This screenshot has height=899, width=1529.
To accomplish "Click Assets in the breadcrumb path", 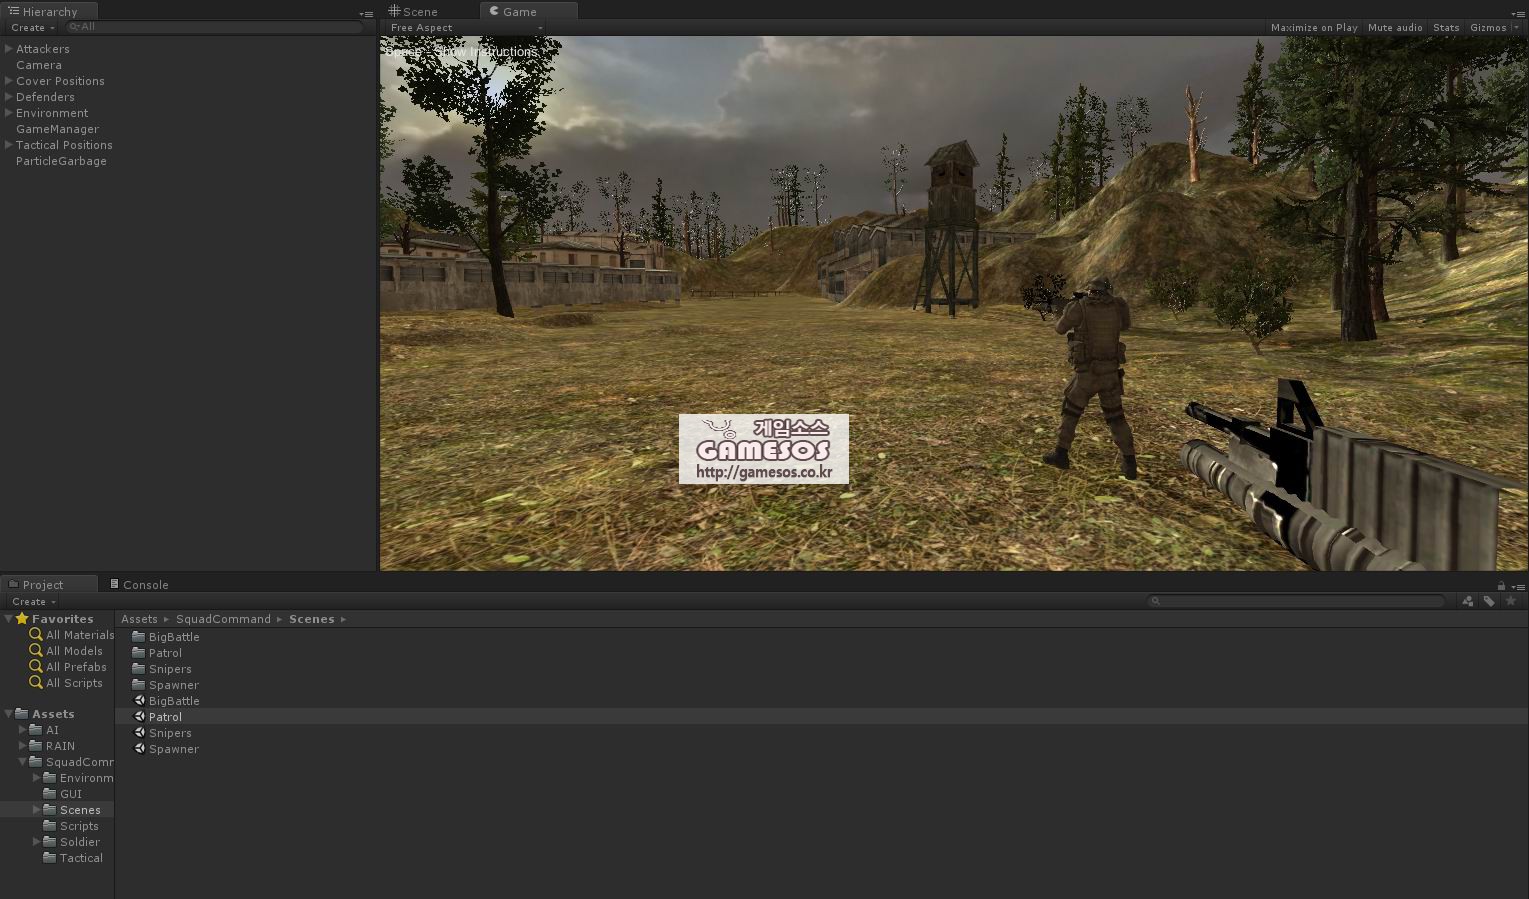I will coord(139,619).
